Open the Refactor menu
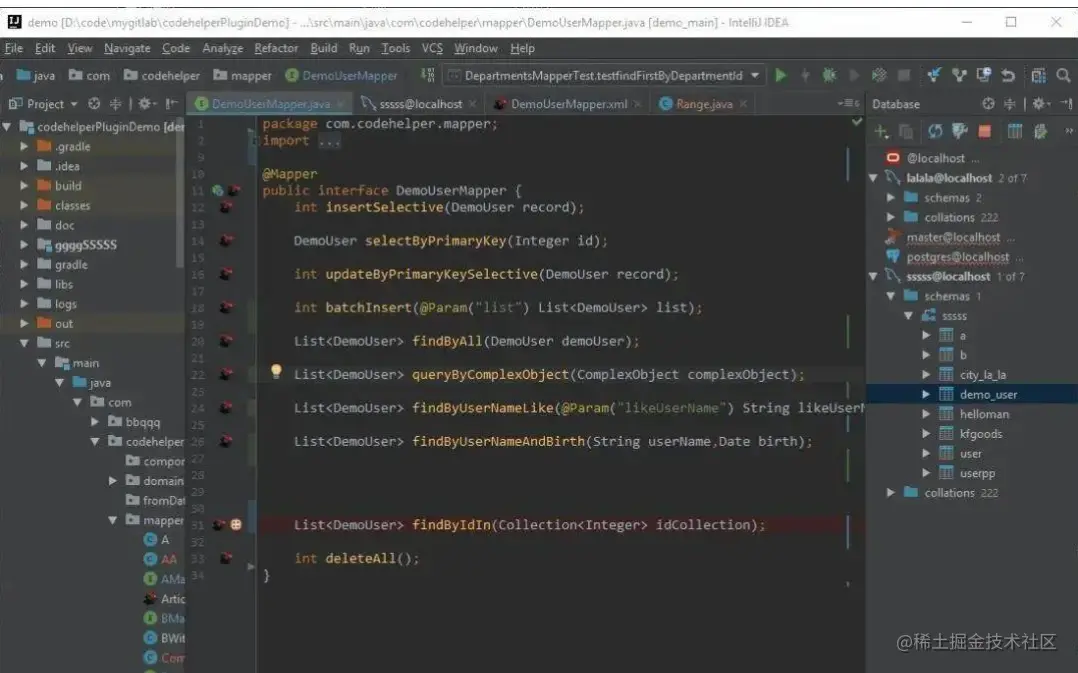This screenshot has height=673, width=1078. [276, 48]
